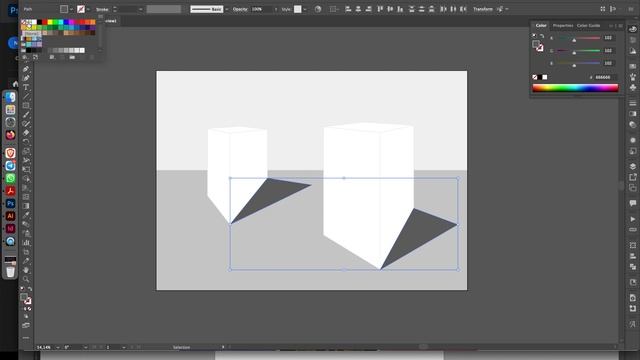Image resolution: width=640 pixels, height=360 pixels.
Task: Reset default fill and stroke in toolbar
Action: 22,289
